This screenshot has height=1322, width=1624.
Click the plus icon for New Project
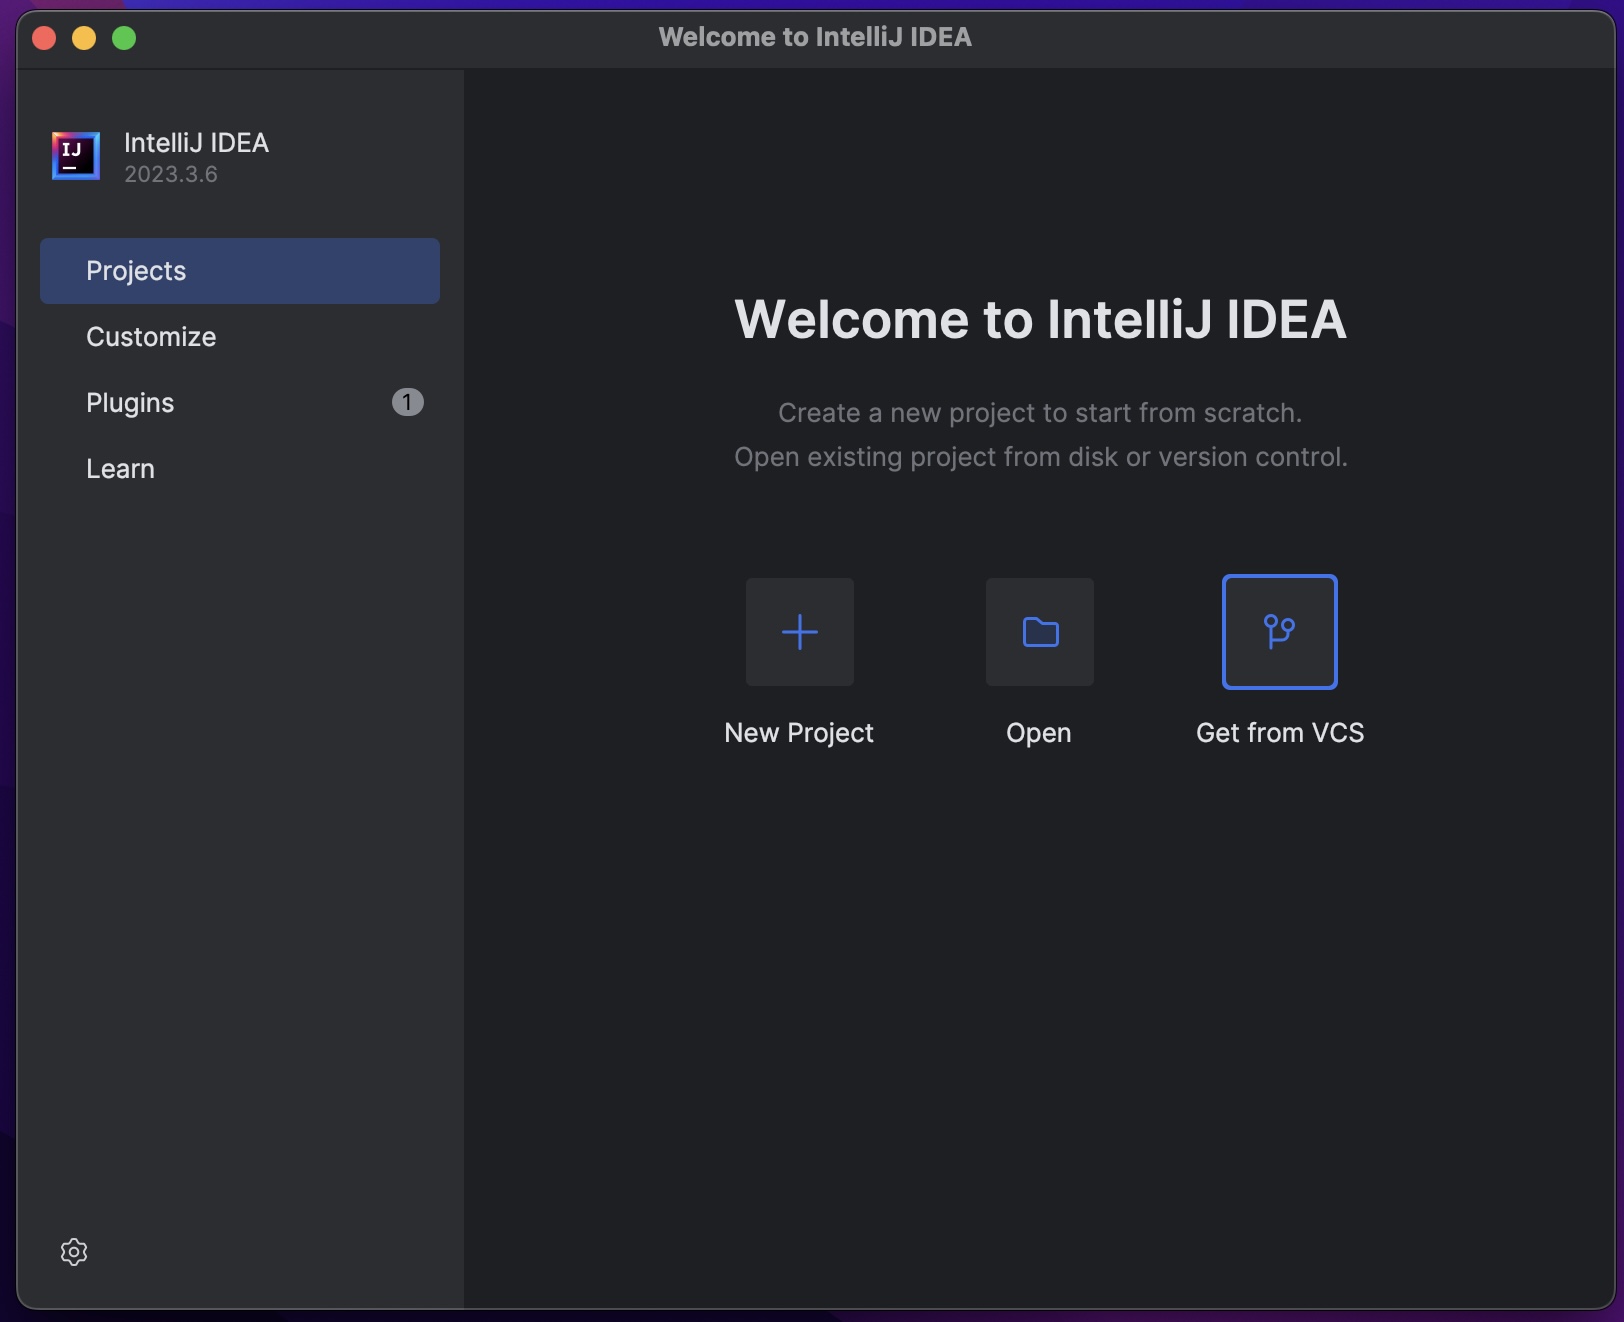(x=800, y=632)
